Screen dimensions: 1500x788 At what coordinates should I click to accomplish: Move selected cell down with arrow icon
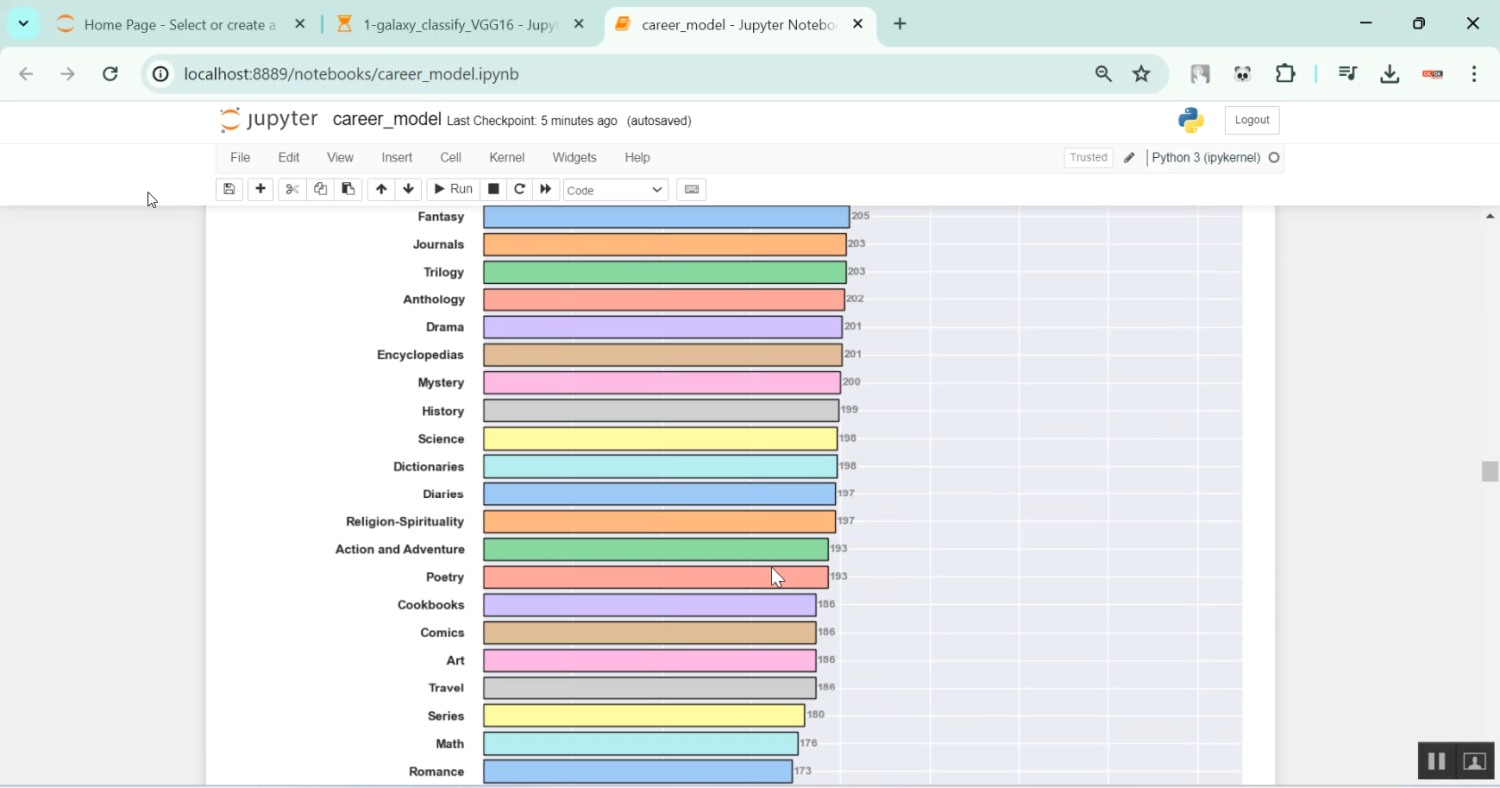(x=408, y=189)
